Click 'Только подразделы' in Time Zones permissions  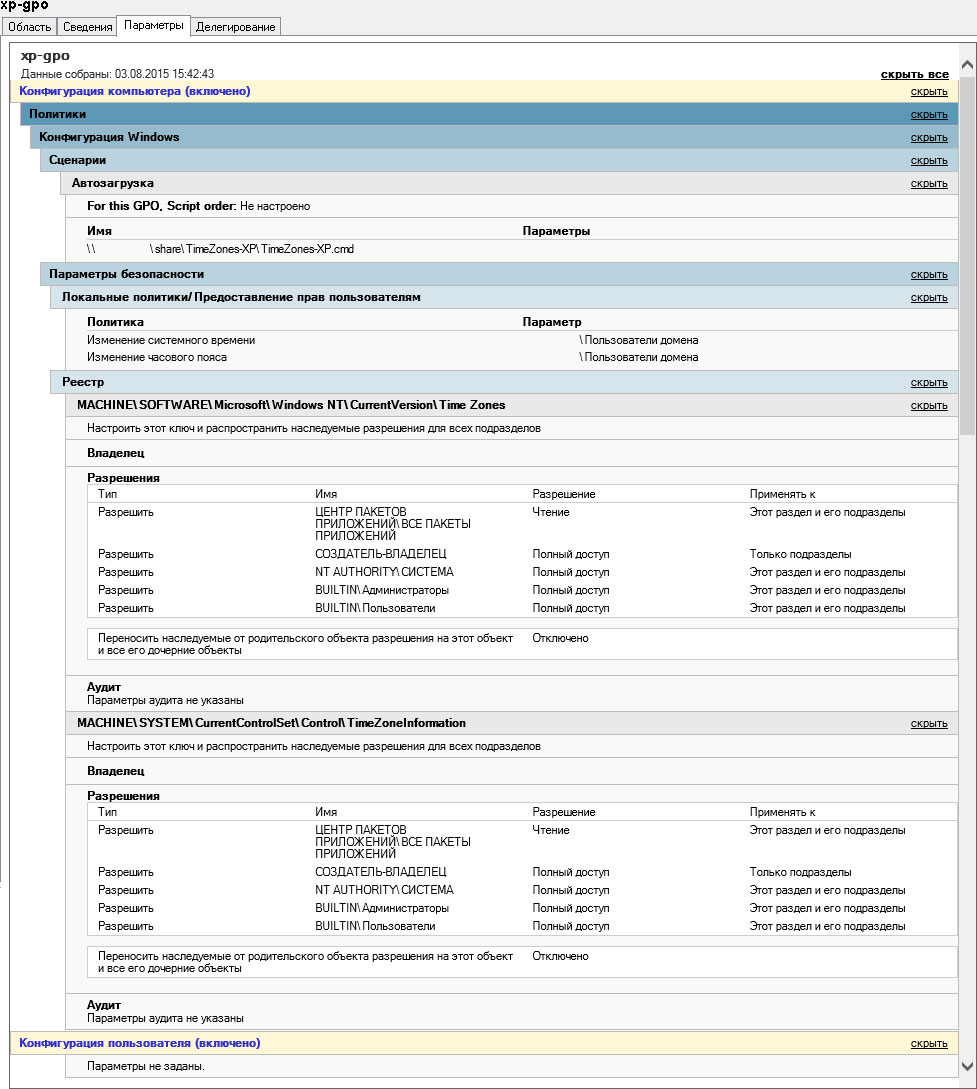801,554
